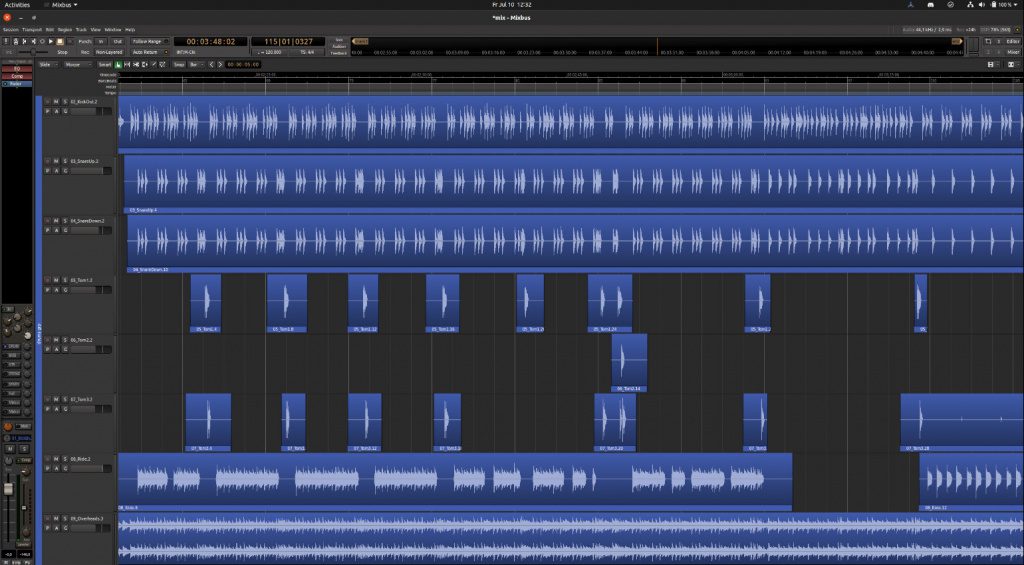The image size is (1024, 565).
Task: Open playlist button P on 03_SnareUp track
Action: pos(47,170)
